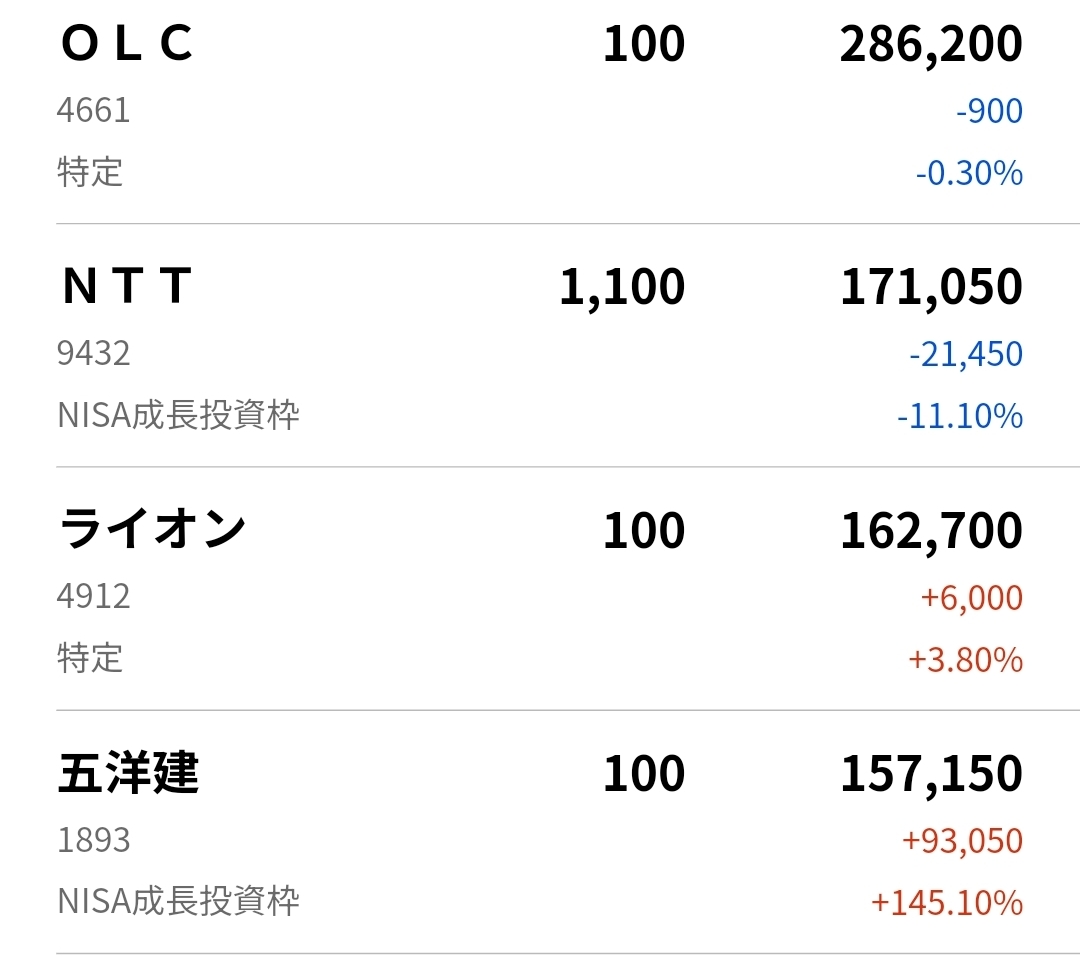1080x961 pixels.
Task: Tap the ライオン stock code 4912
Action: (x=94, y=597)
